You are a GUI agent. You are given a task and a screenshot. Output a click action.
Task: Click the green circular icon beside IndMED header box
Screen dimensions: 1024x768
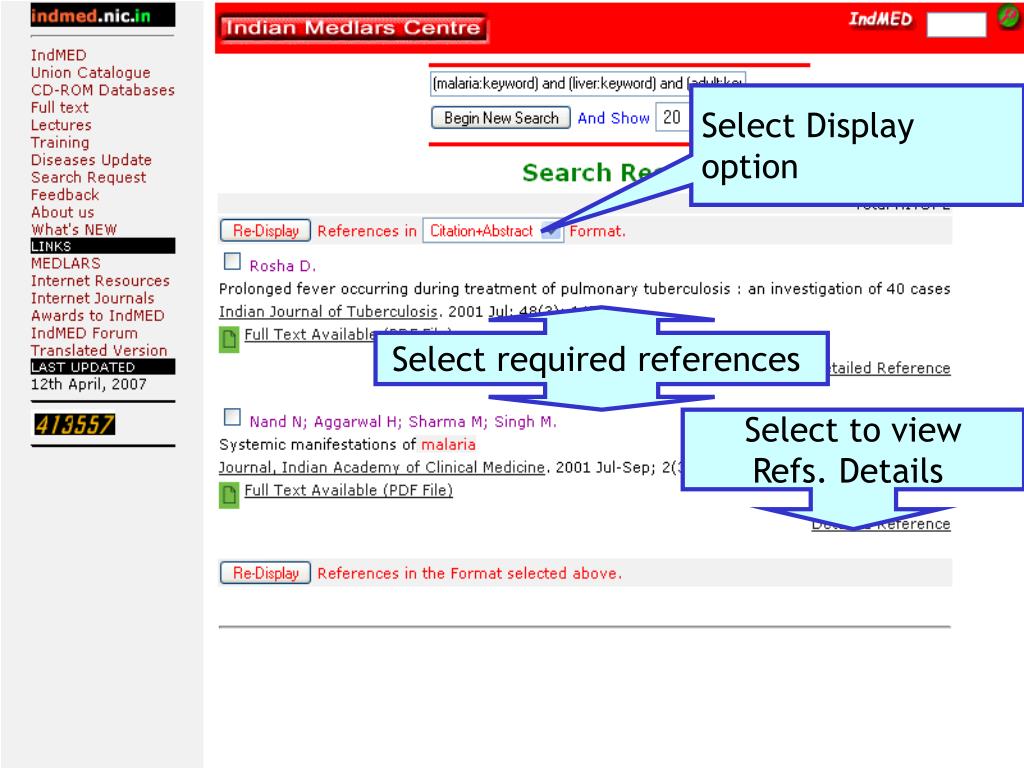(1009, 16)
